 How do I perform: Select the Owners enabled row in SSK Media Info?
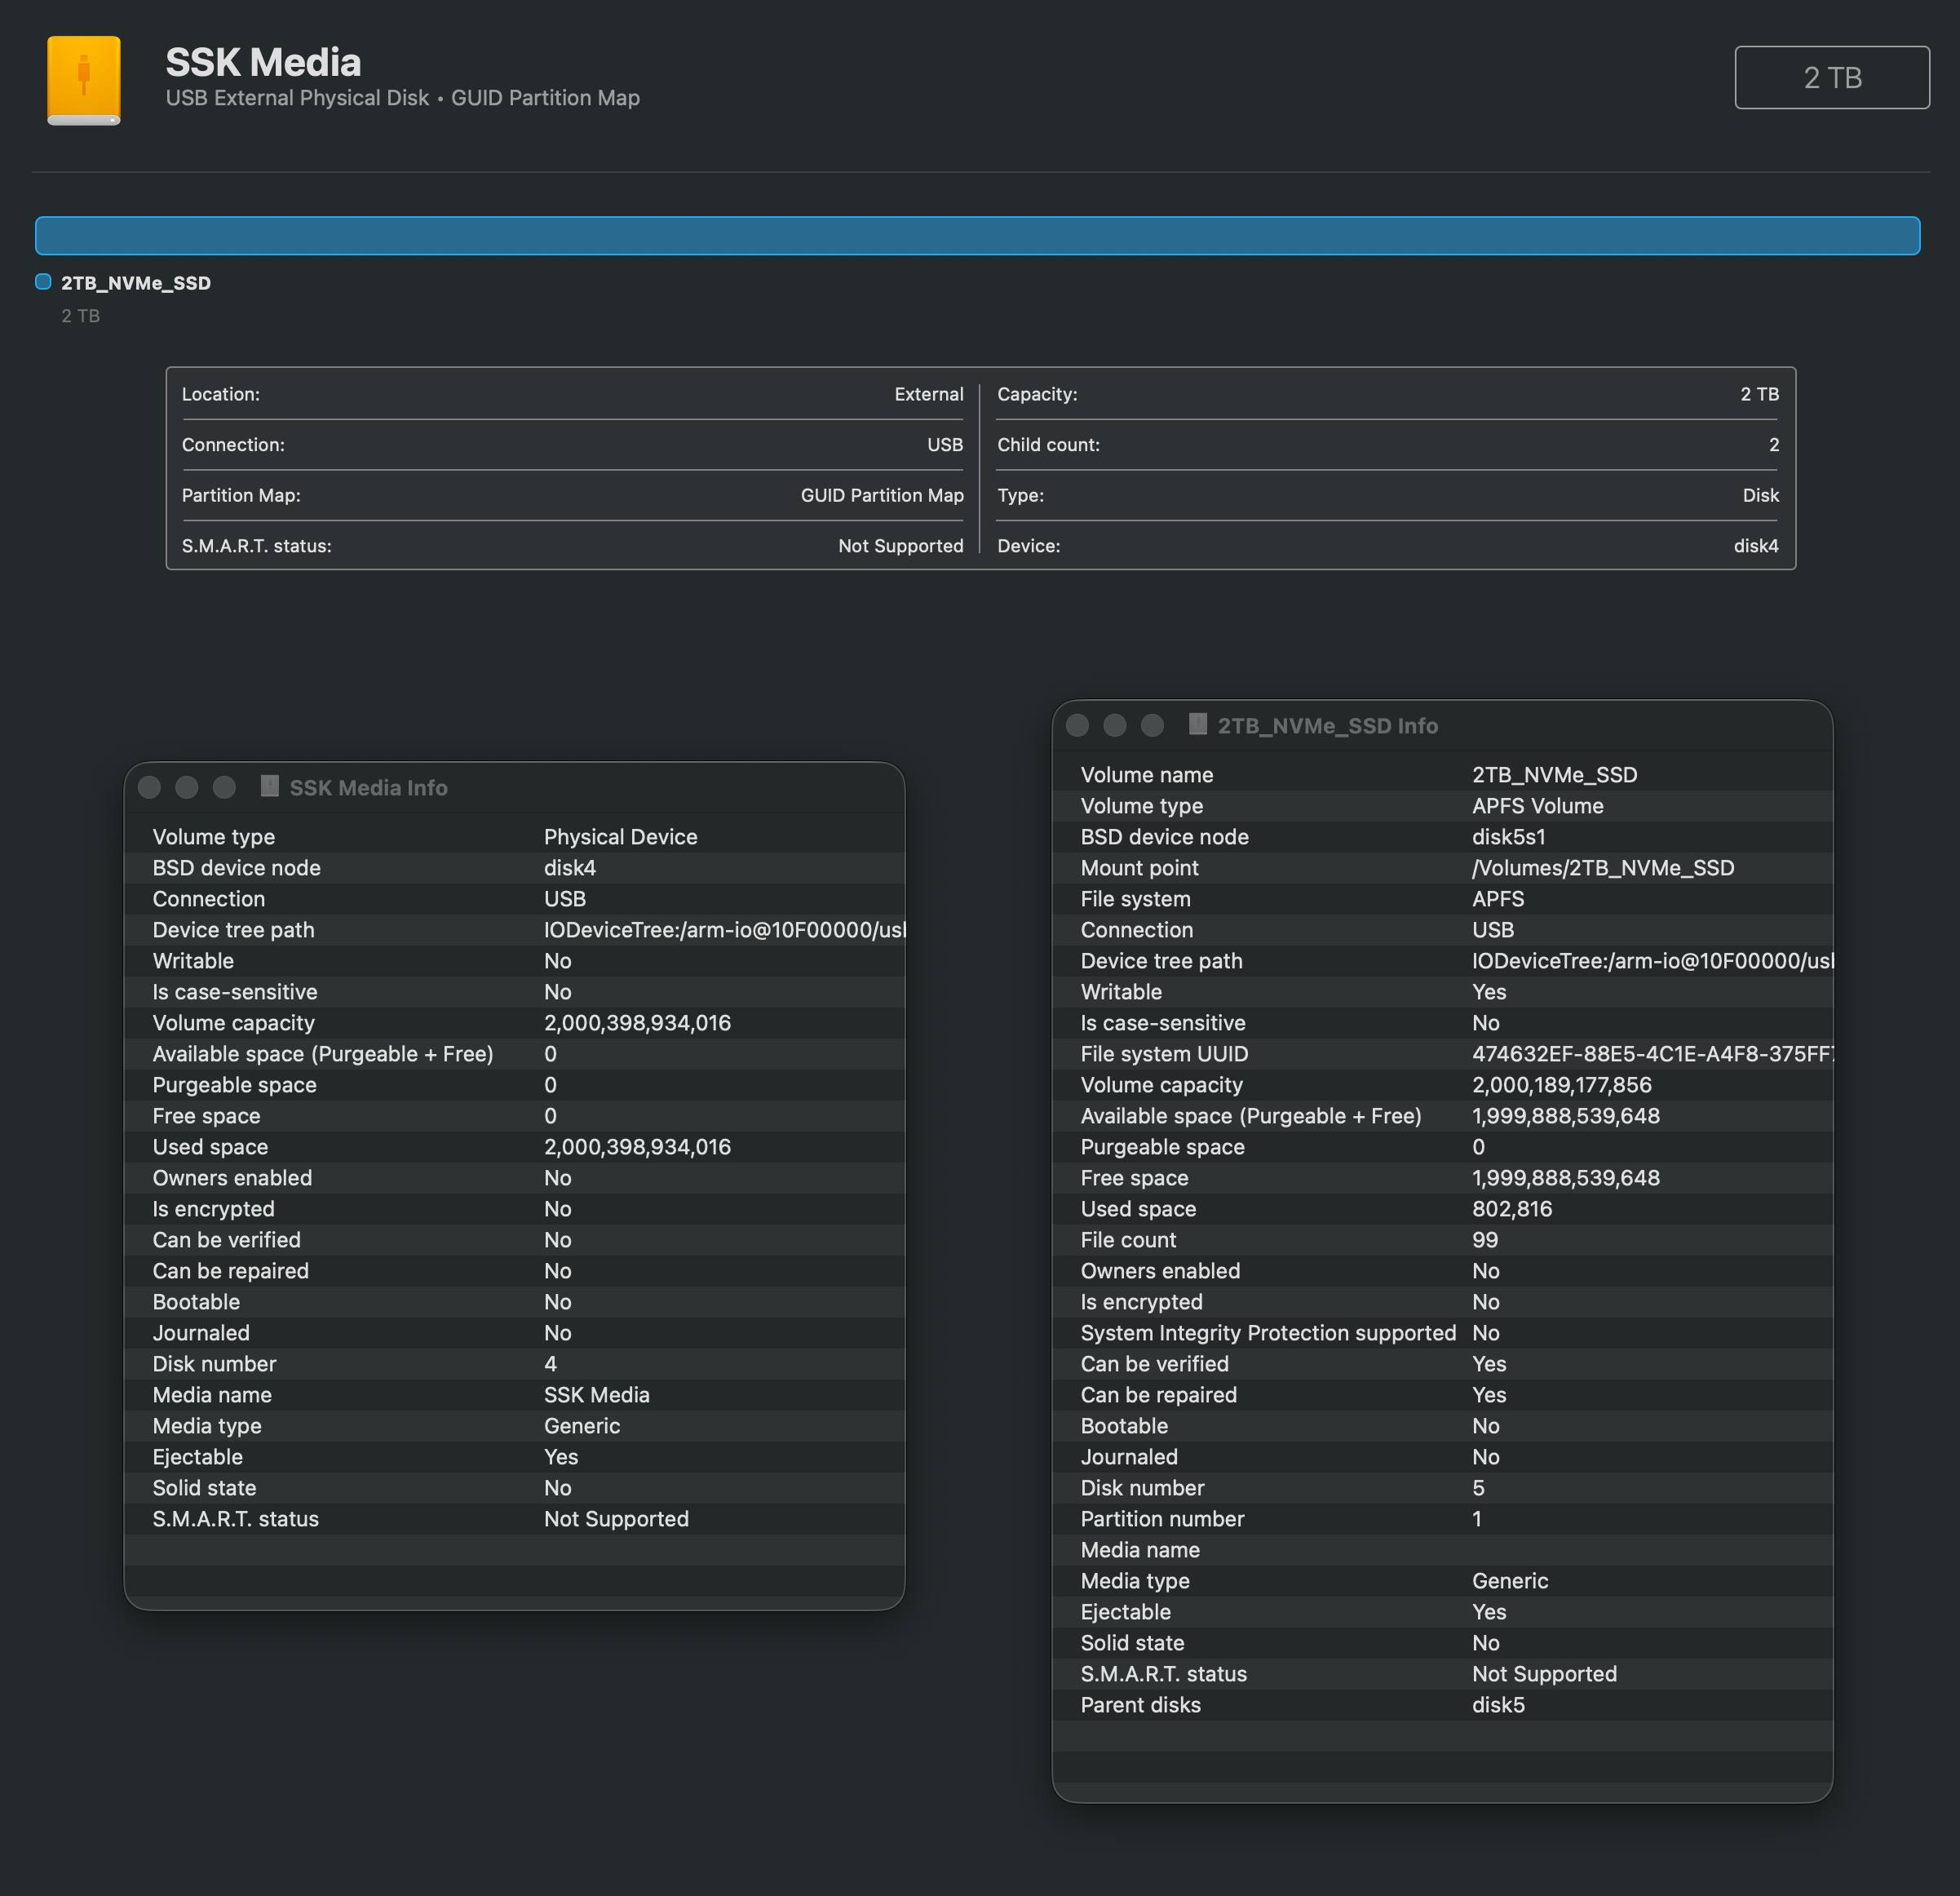coord(514,1178)
